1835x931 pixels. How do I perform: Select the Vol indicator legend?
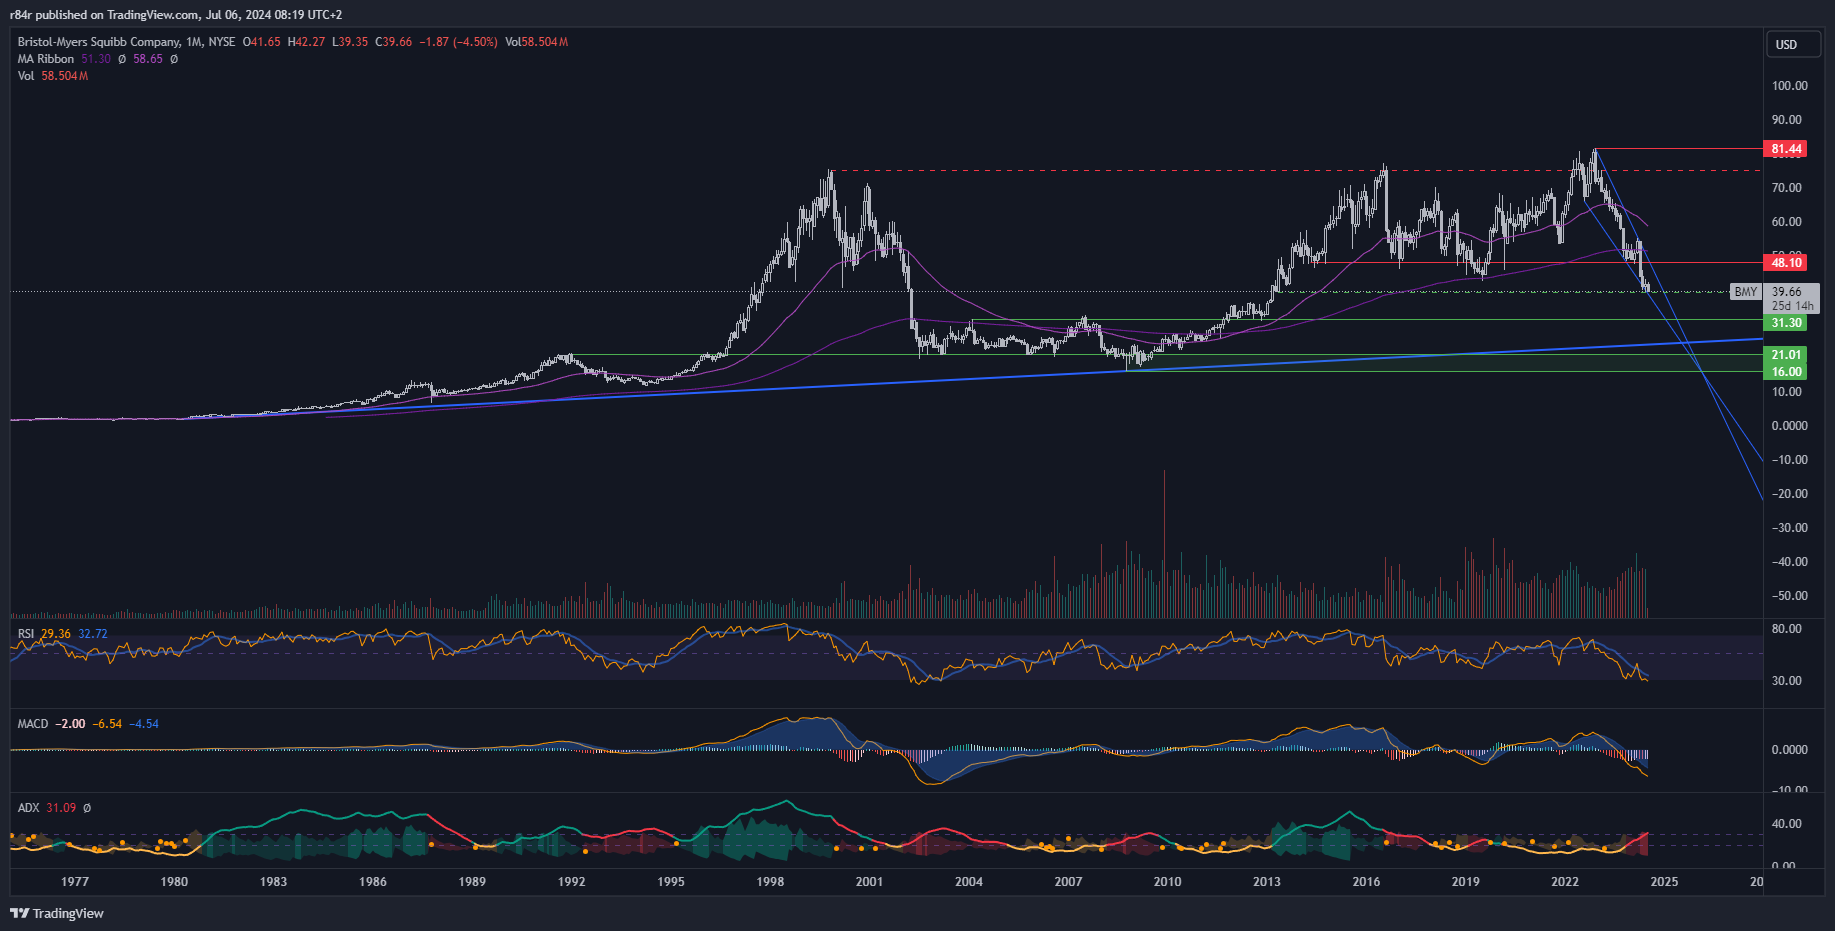[x=26, y=76]
